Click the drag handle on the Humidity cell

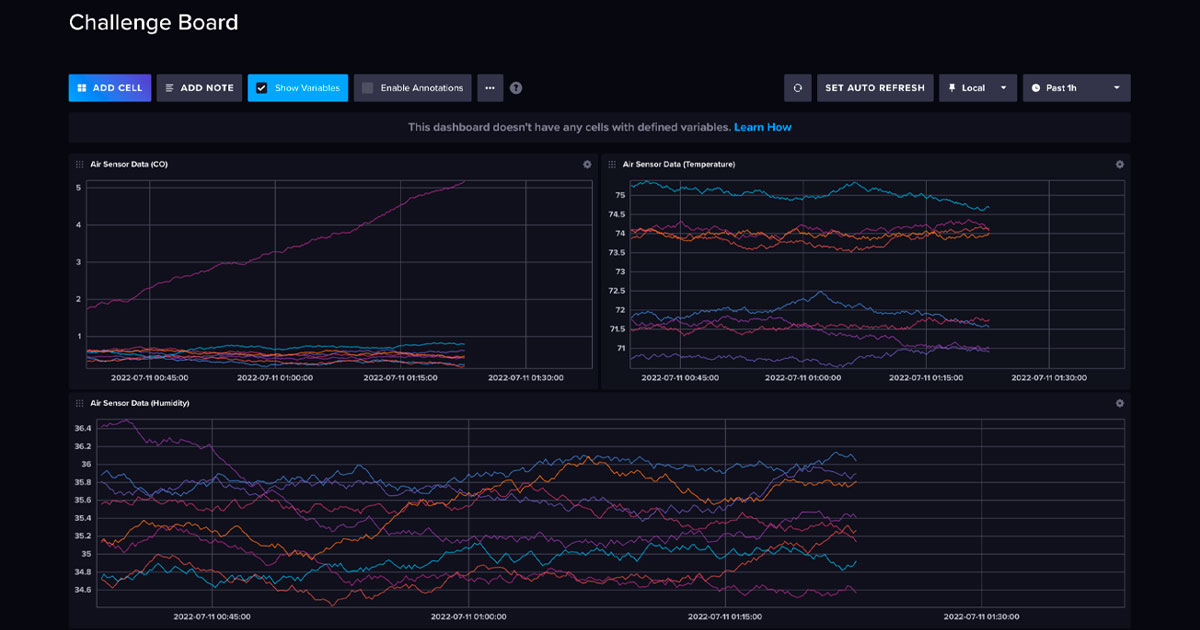78,403
